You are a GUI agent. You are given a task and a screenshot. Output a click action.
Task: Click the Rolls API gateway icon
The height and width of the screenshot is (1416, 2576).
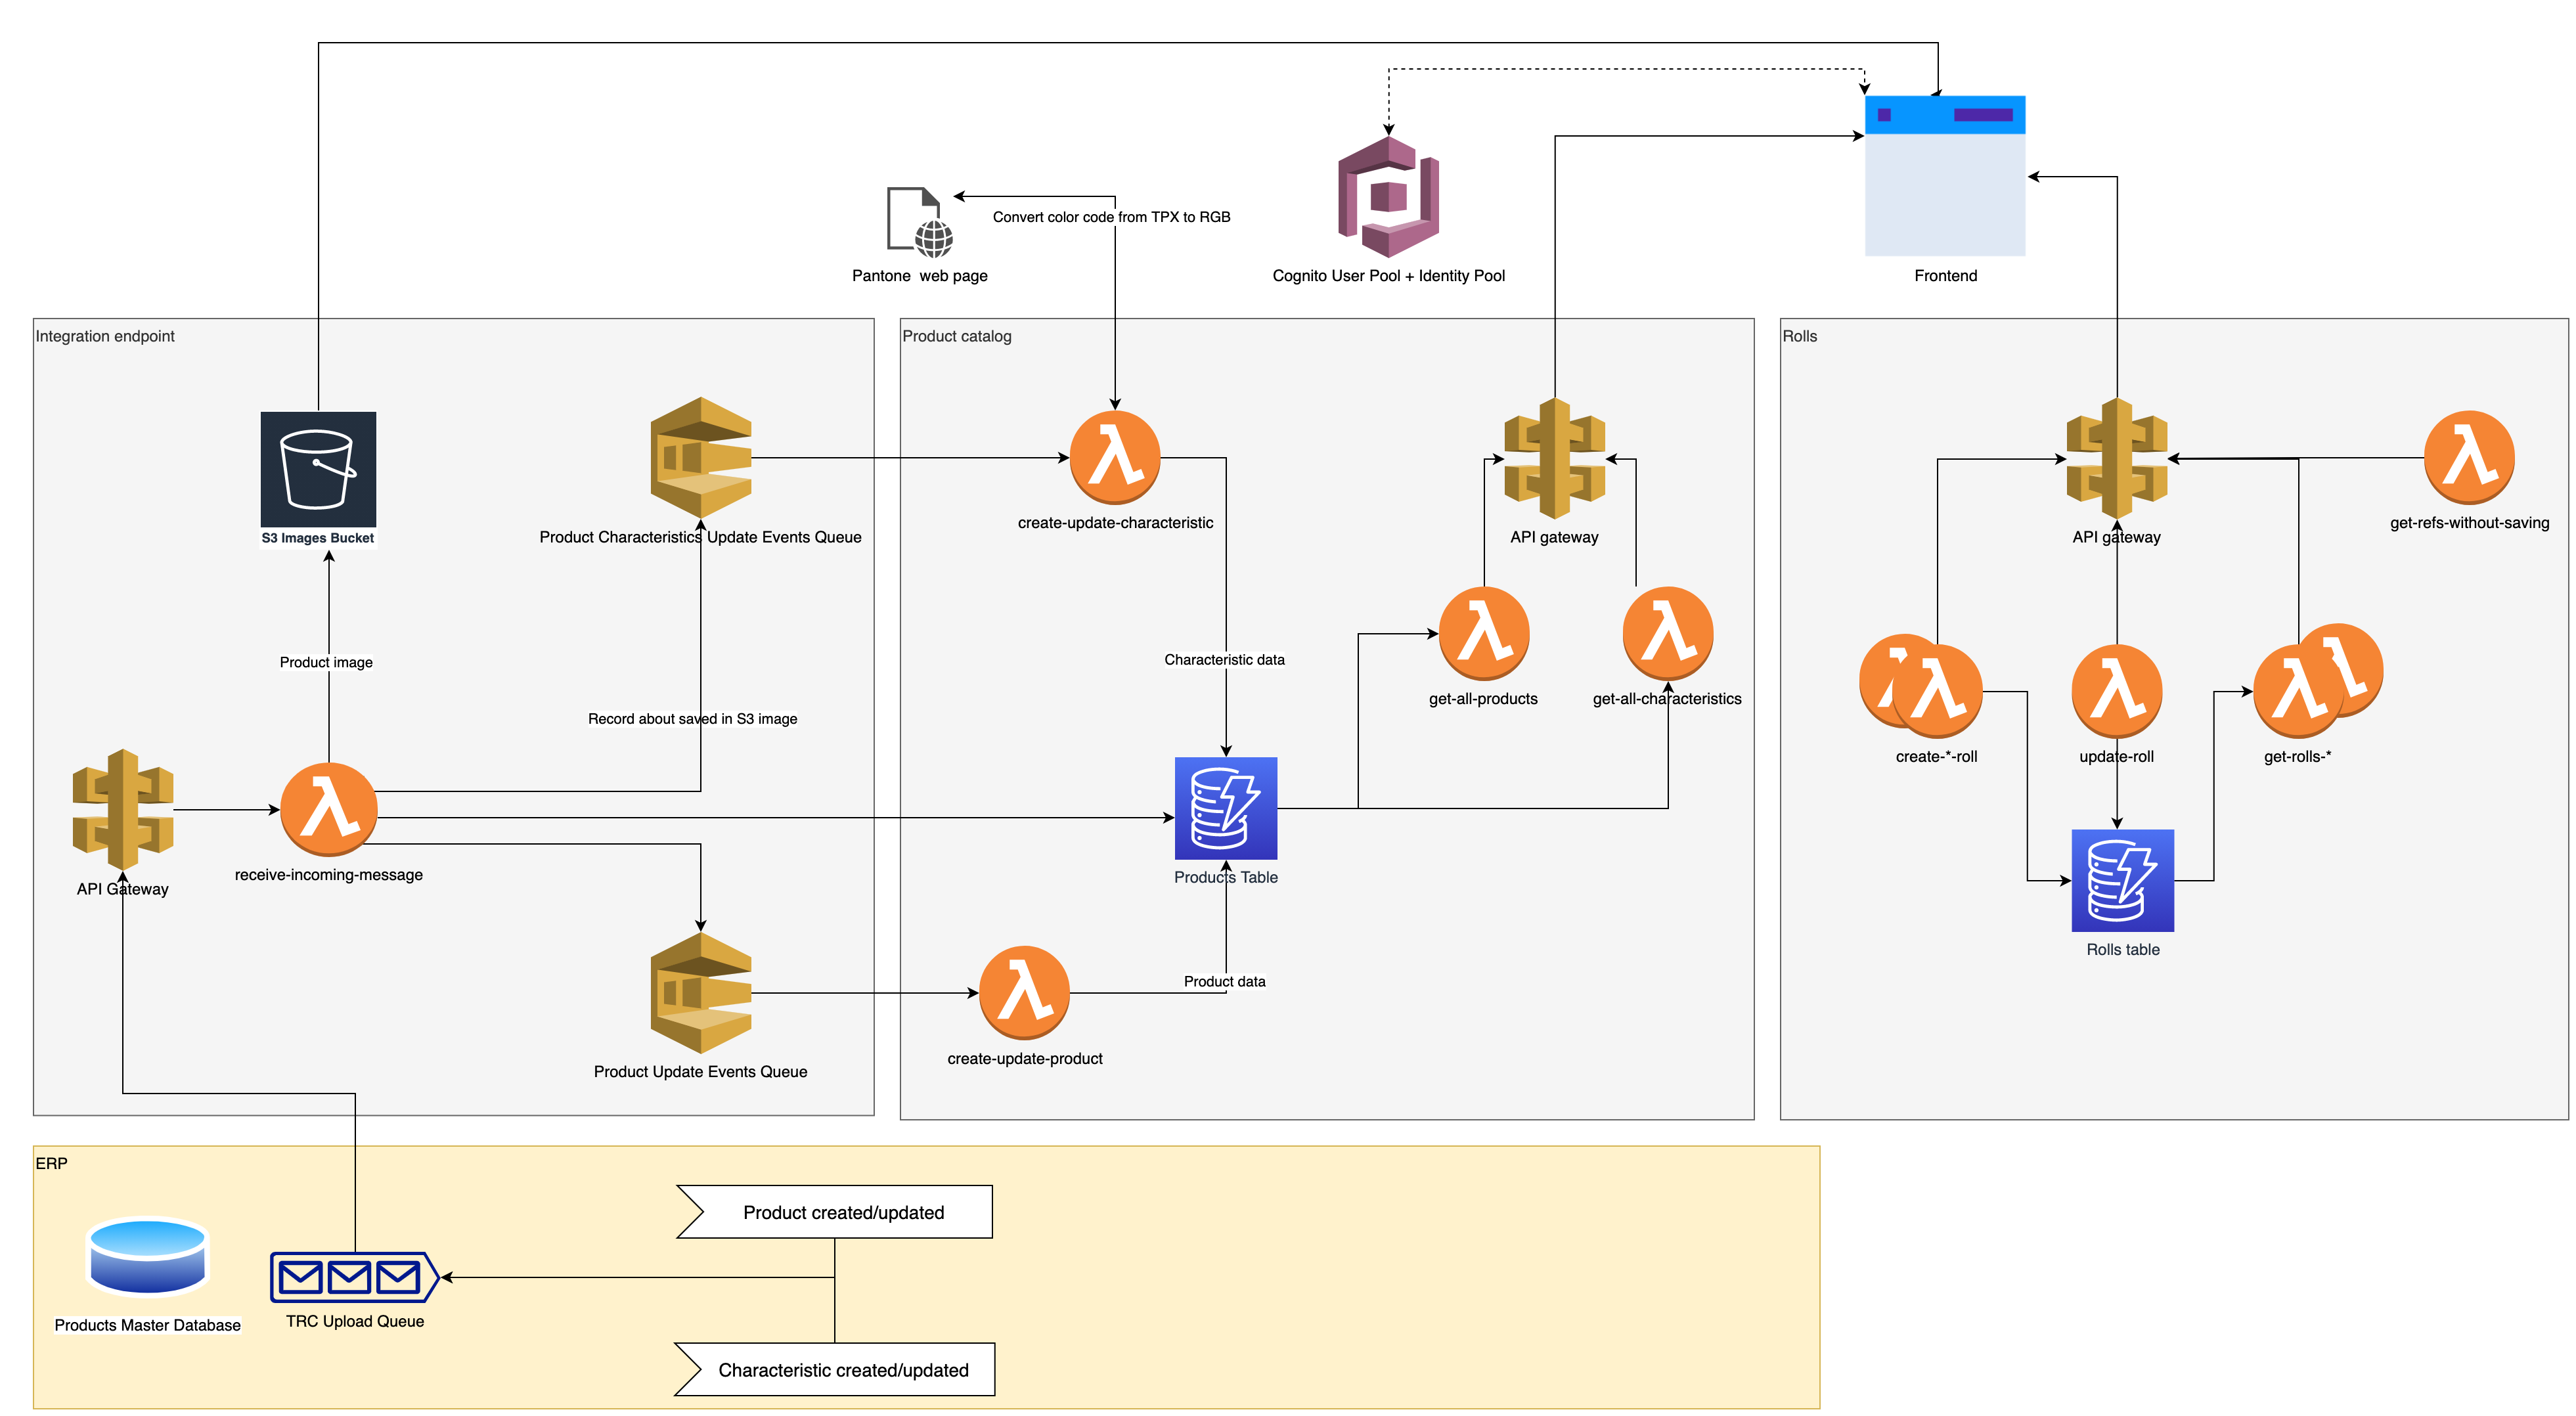pyautogui.click(x=2117, y=458)
